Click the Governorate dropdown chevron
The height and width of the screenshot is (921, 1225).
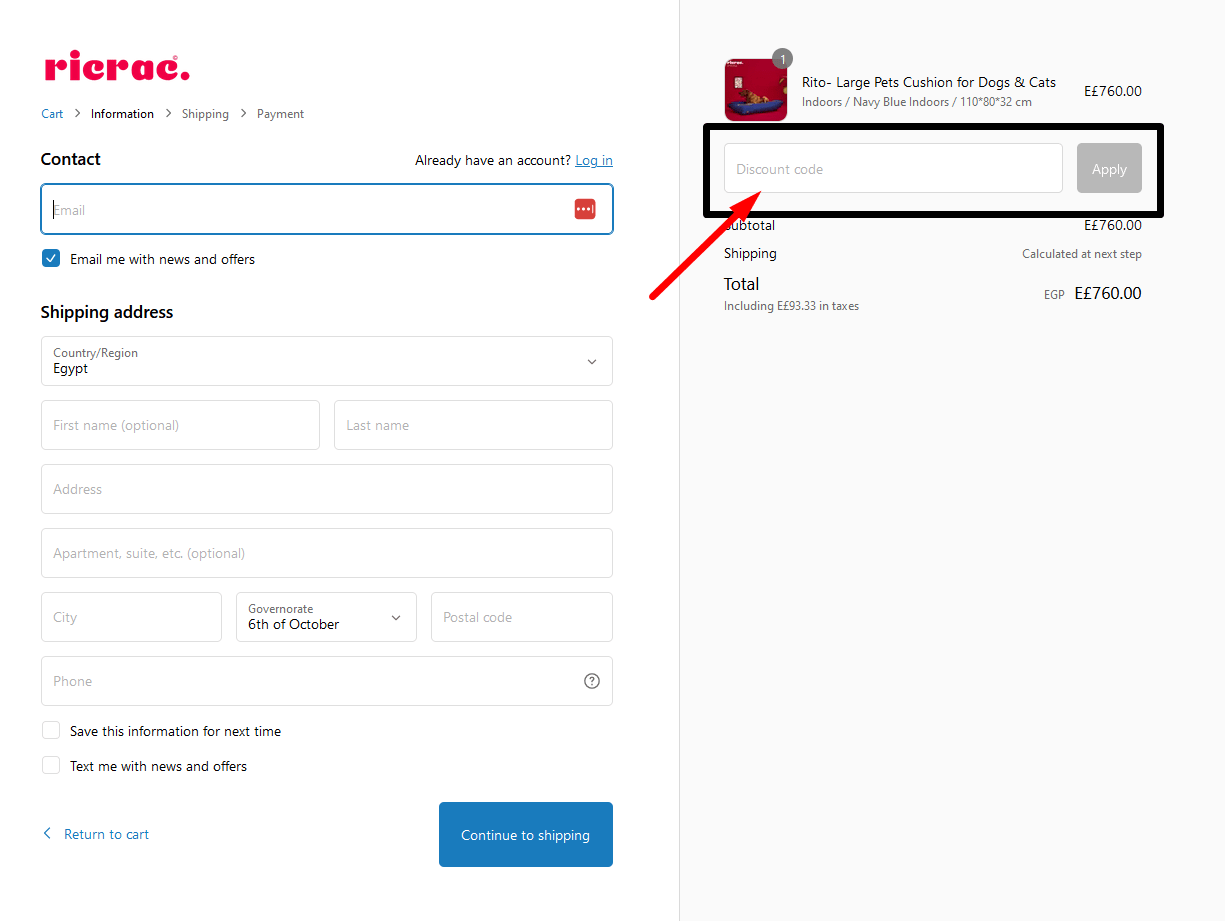point(397,617)
